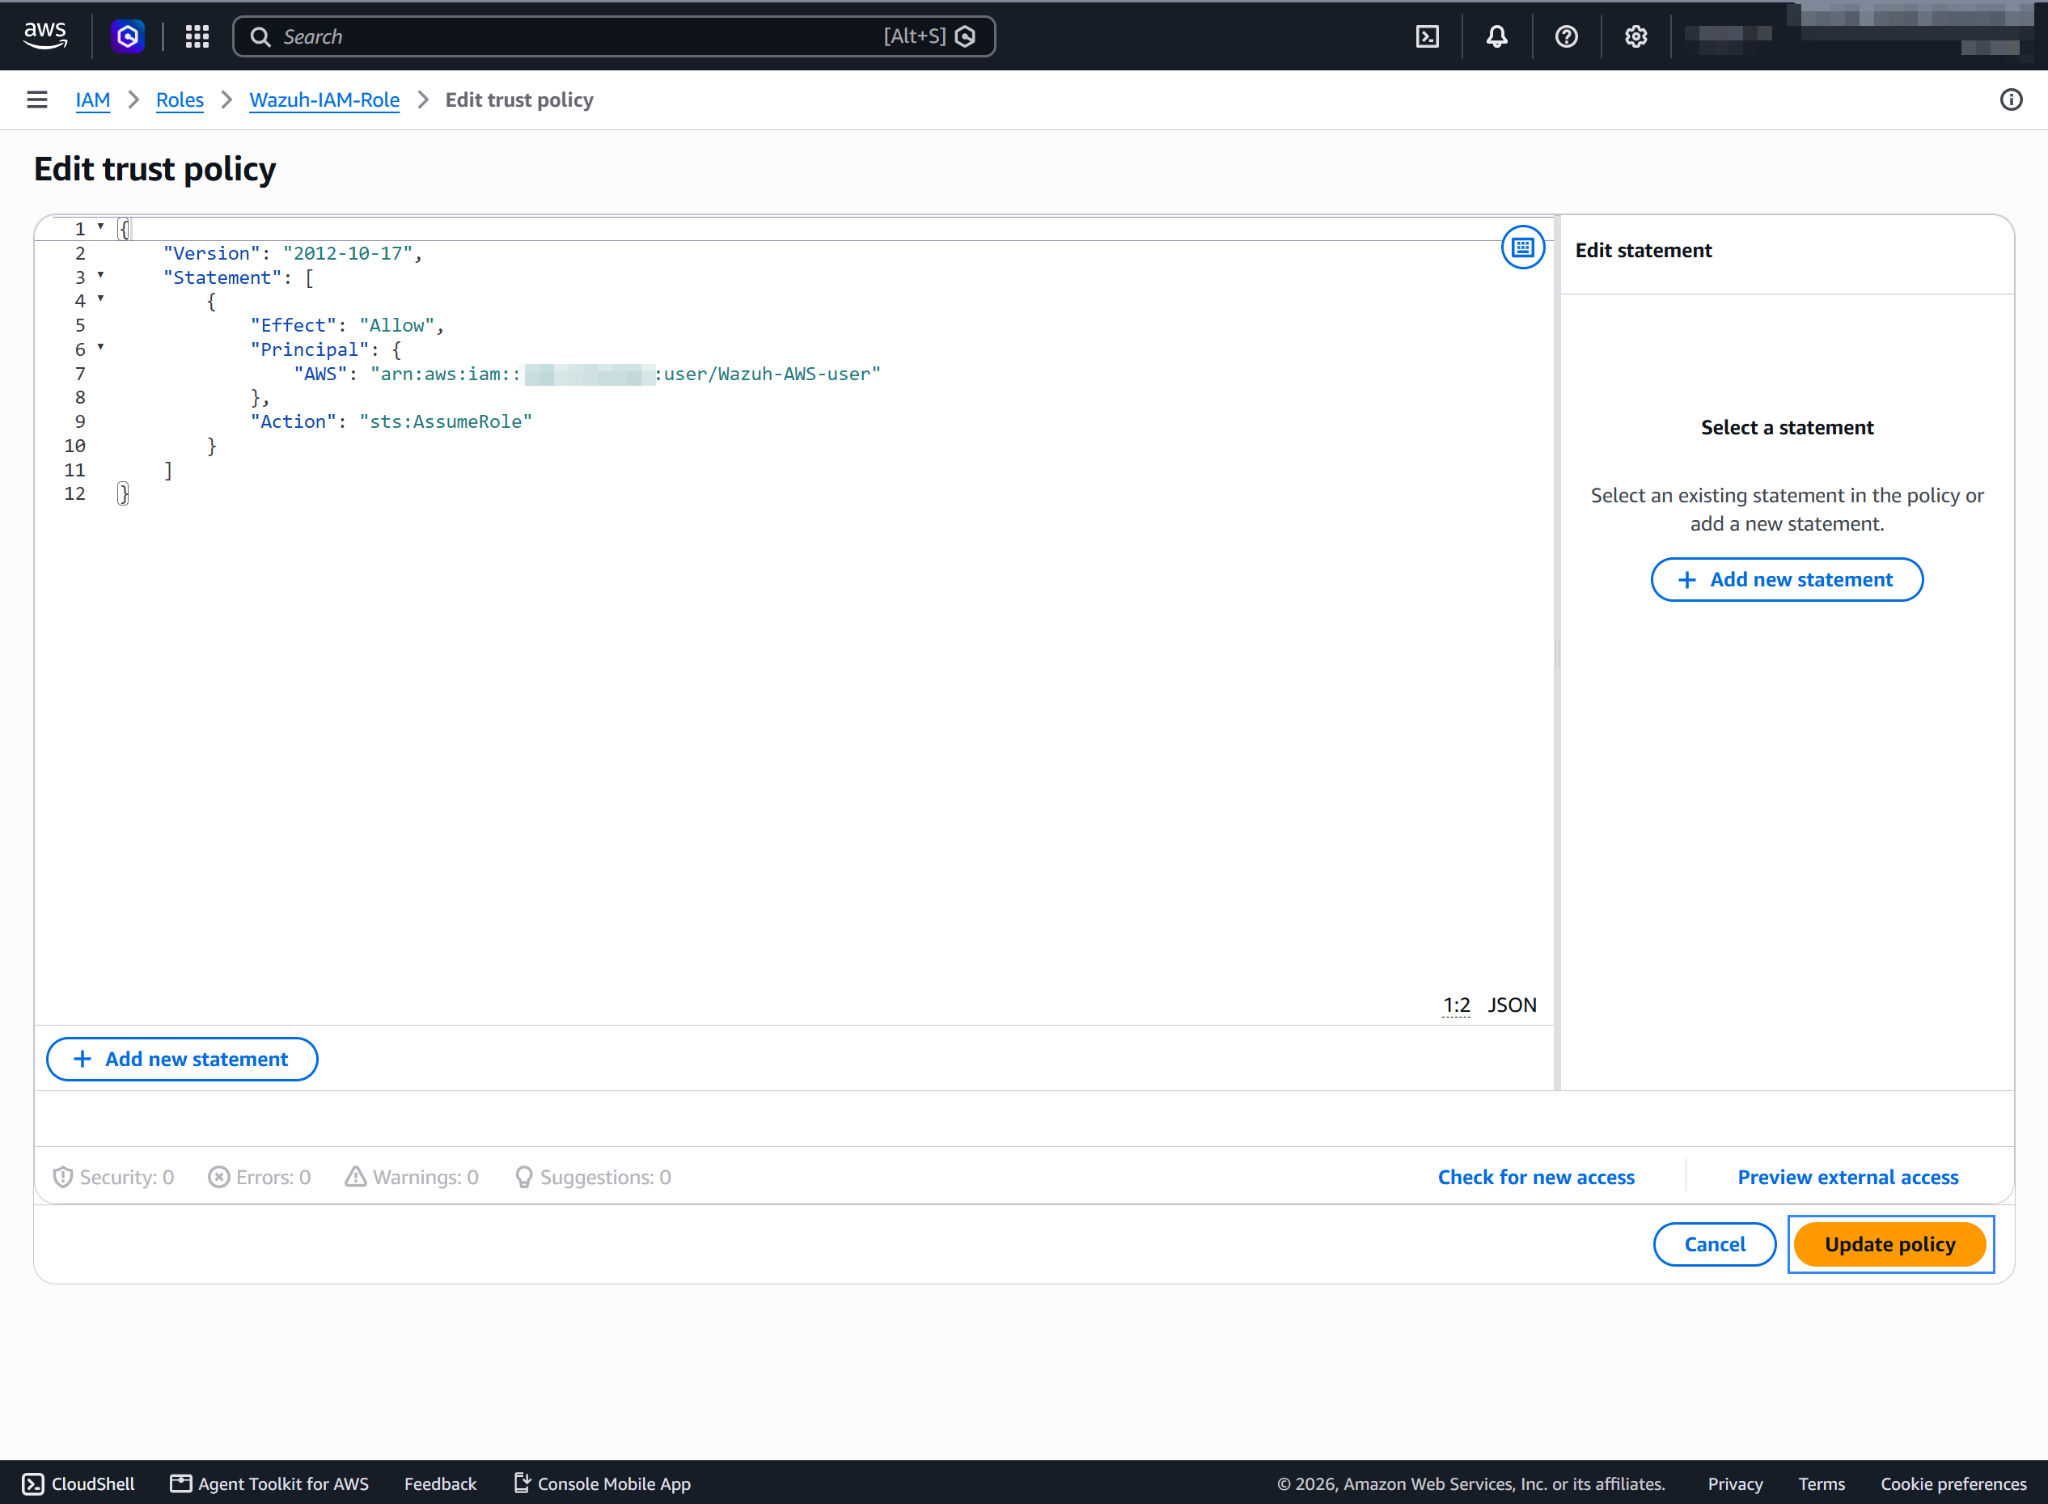Add new statement in the Edit statement panel
Screen dimensions: 2048x1504
pyautogui.click(x=1786, y=579)
